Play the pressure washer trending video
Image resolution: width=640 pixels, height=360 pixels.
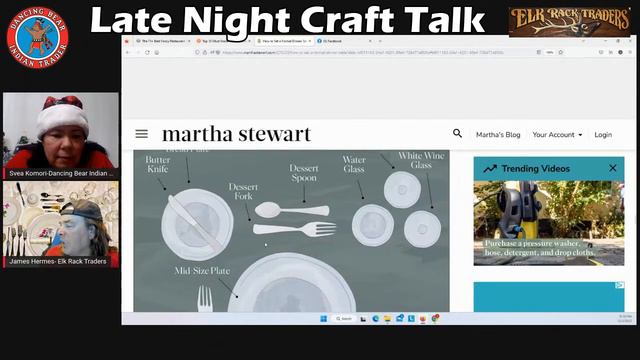click(x=549, y=223)
